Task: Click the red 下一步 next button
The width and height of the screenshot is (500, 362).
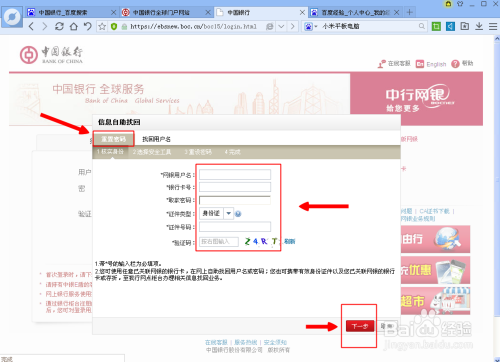Action: coord(360,326)
